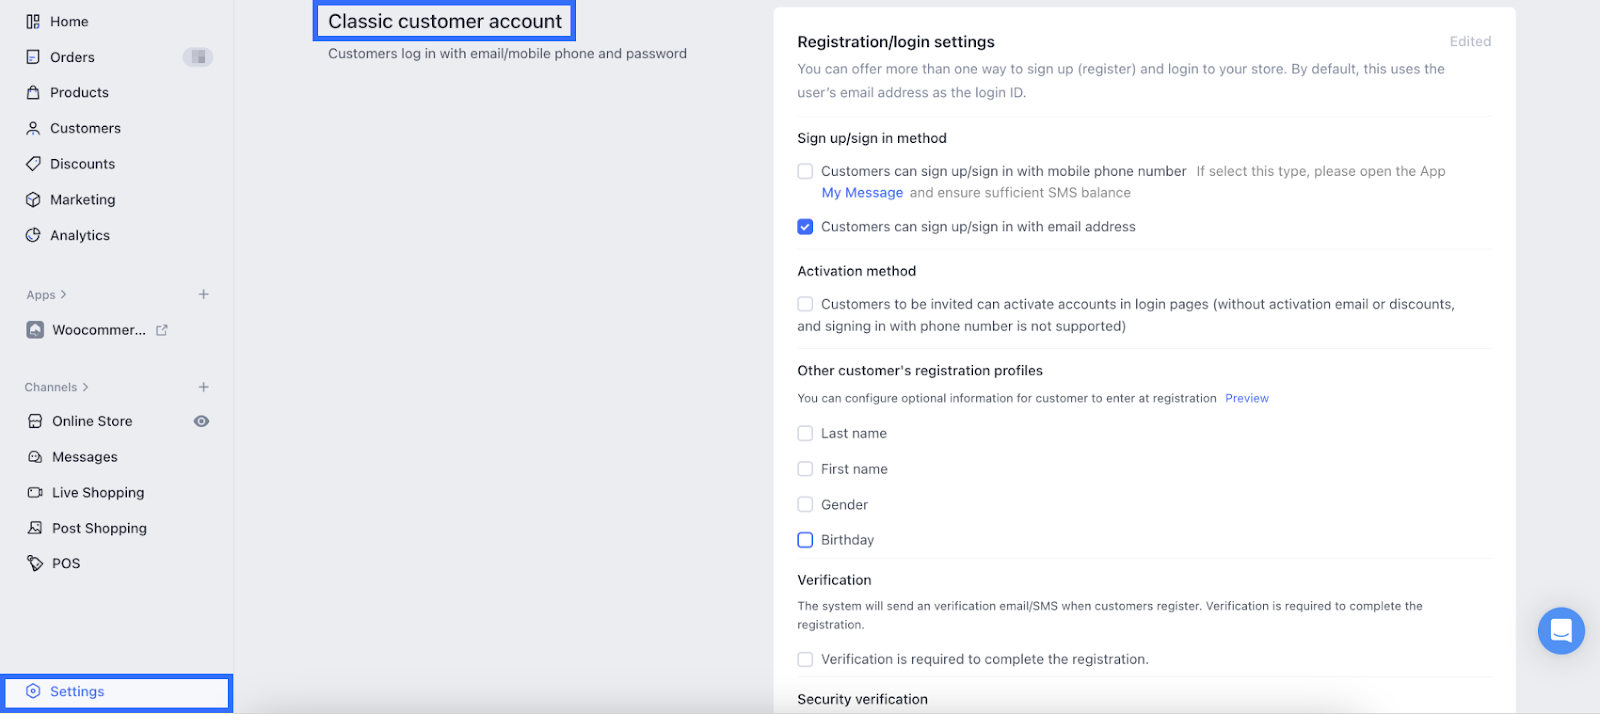
Task: Add a new channel with plus icon
Action: (x=203, y=387)
